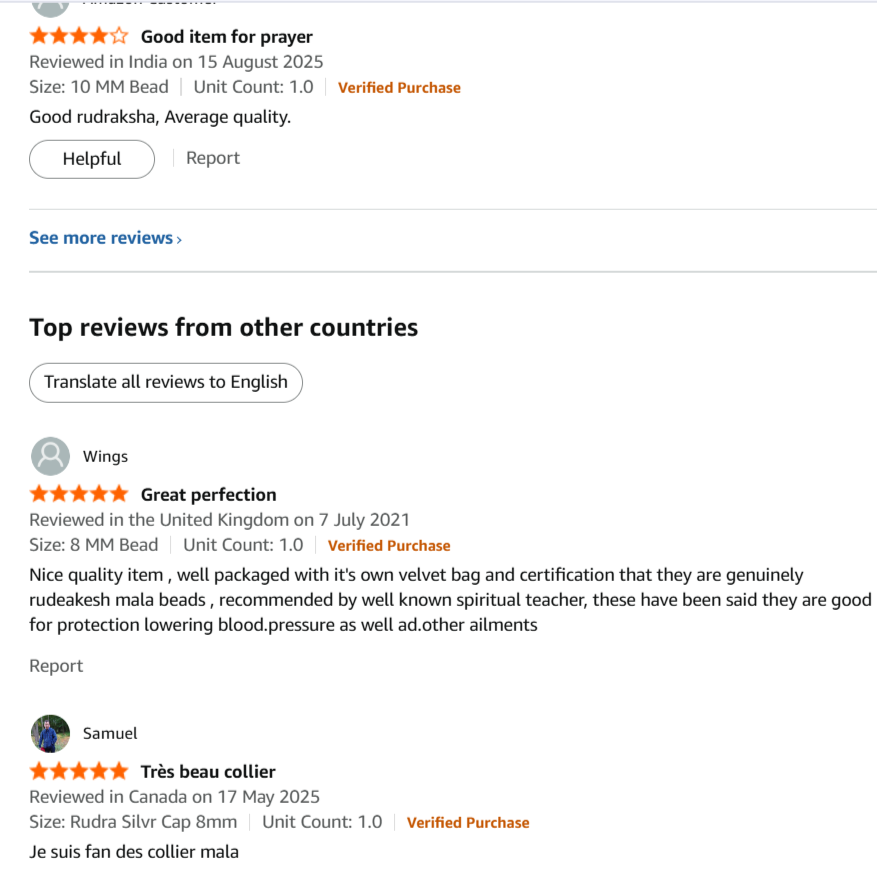Click chevron next to See more reviews
The width and height of the screenshot is (877, 874).
click(179, 239)
